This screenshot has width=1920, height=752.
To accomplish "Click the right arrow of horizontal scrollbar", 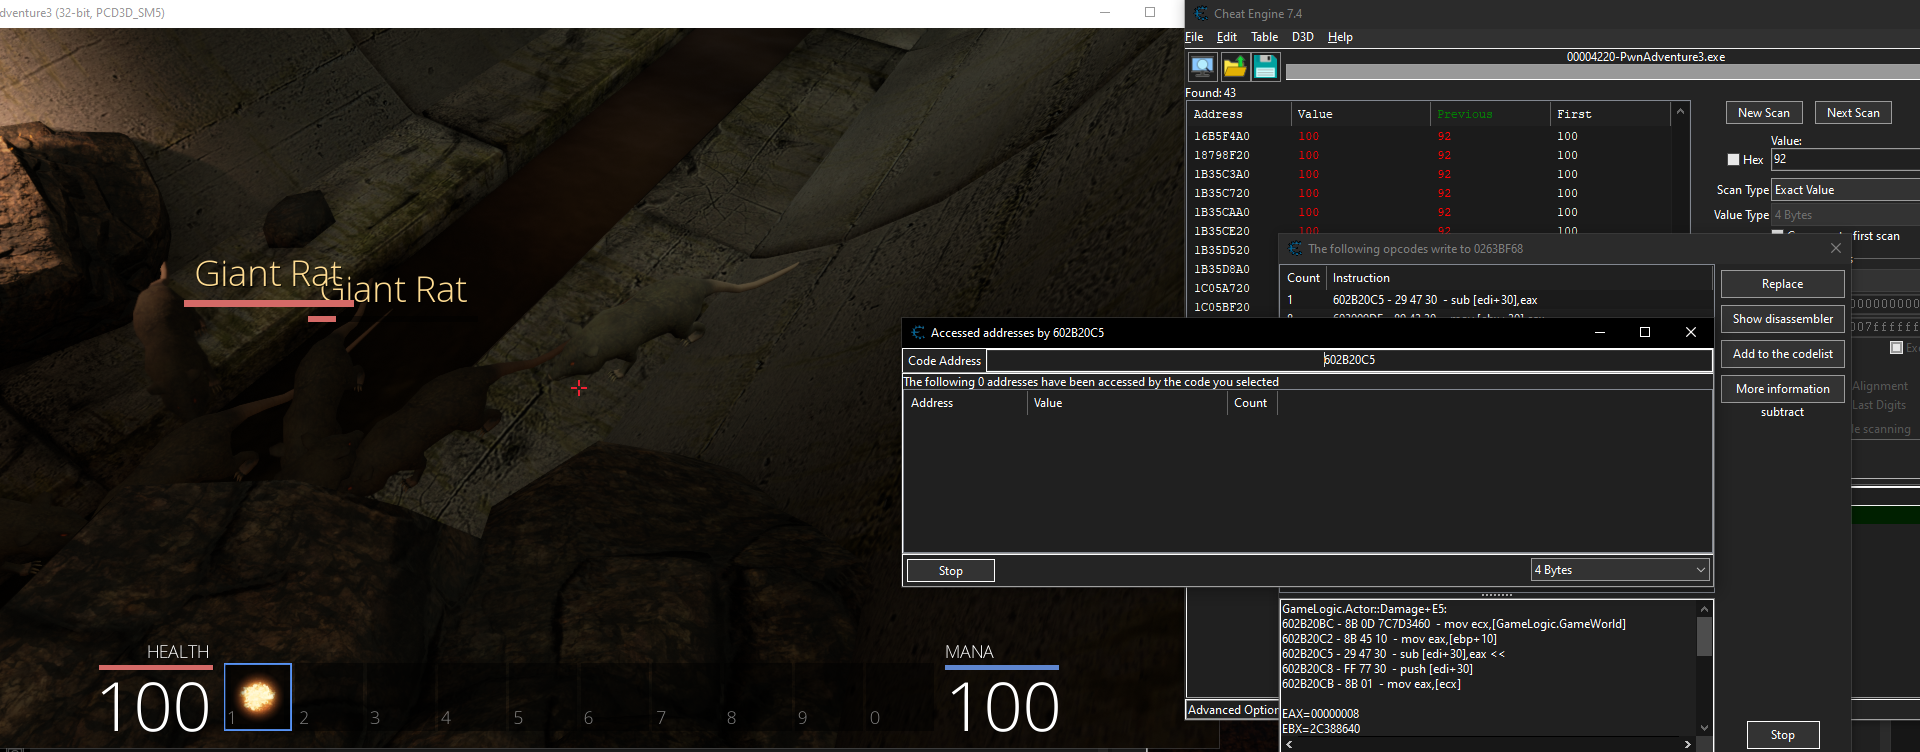I will pyautogui.click(x=1688, y=744).
